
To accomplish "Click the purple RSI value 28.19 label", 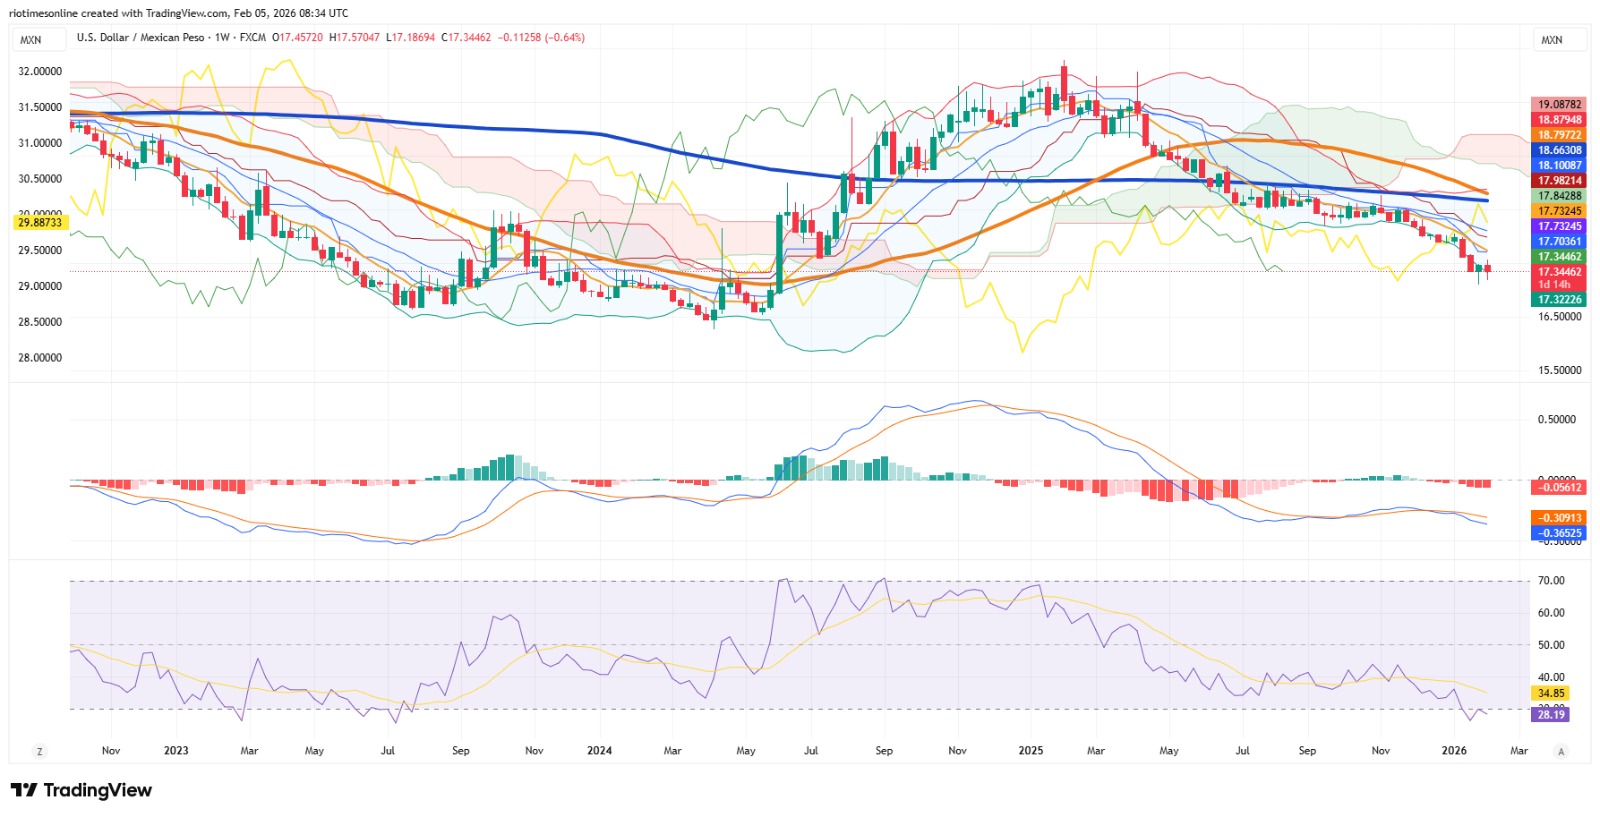I will [1551, 714].
